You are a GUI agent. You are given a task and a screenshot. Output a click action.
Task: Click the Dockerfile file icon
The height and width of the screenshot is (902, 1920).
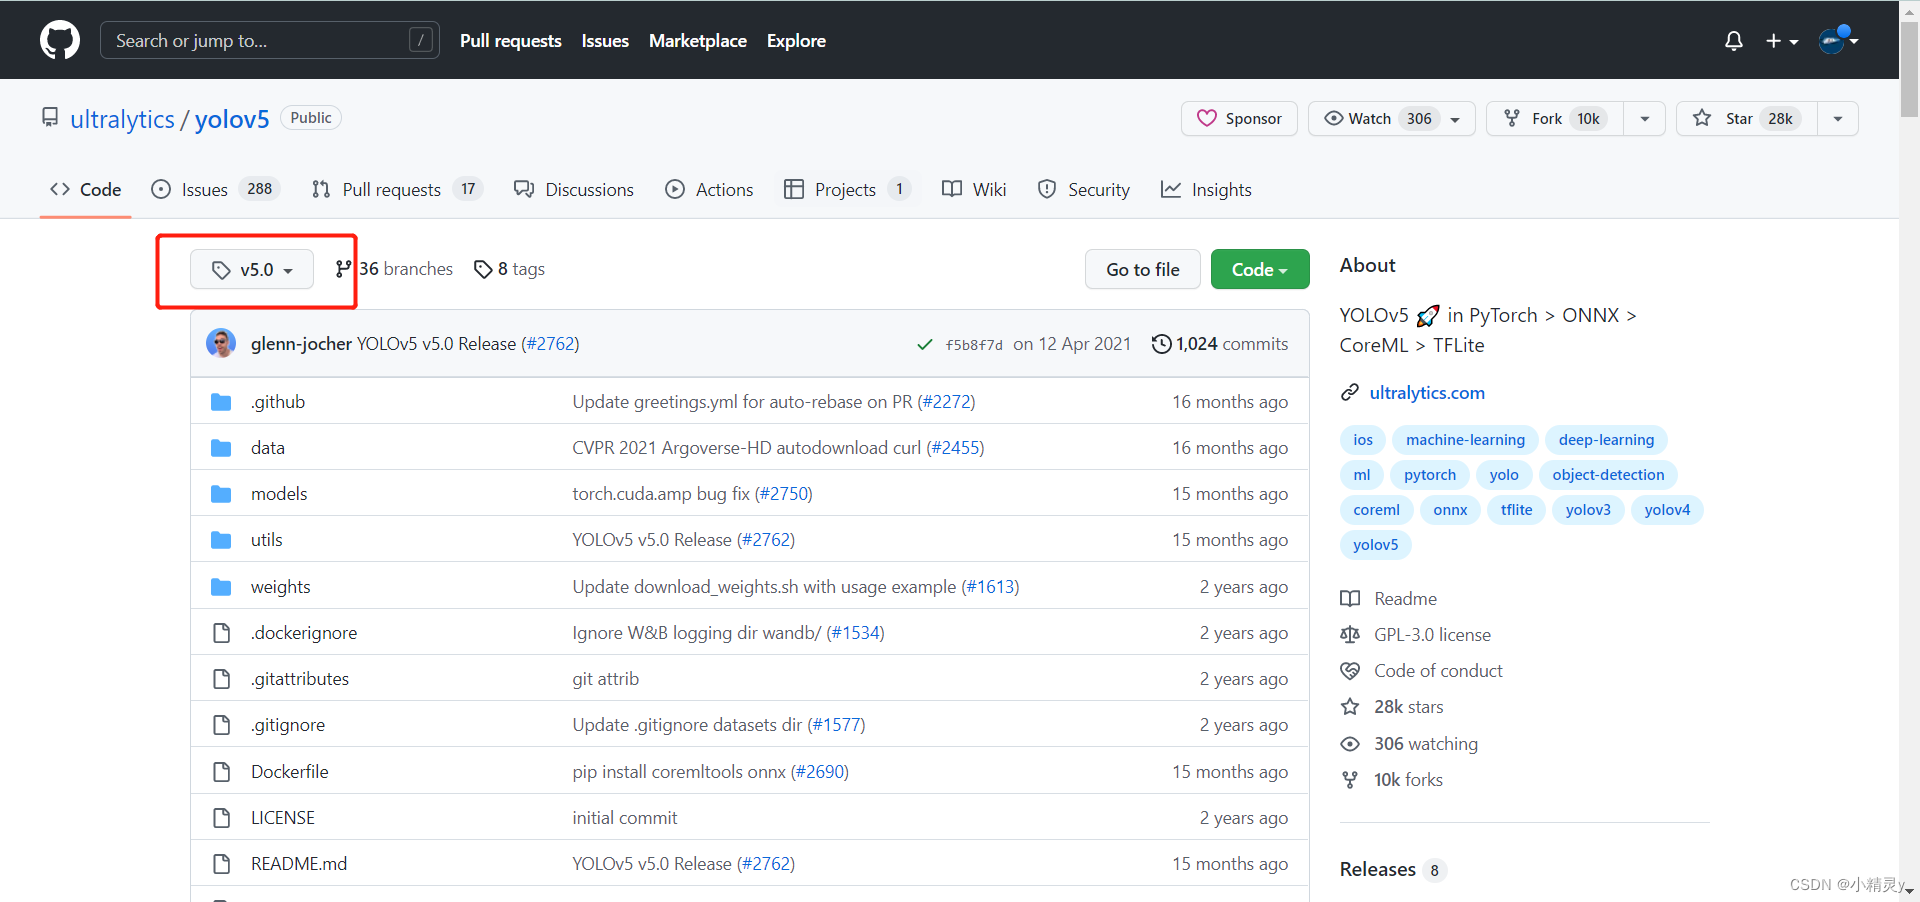click(x=222, y=772)
